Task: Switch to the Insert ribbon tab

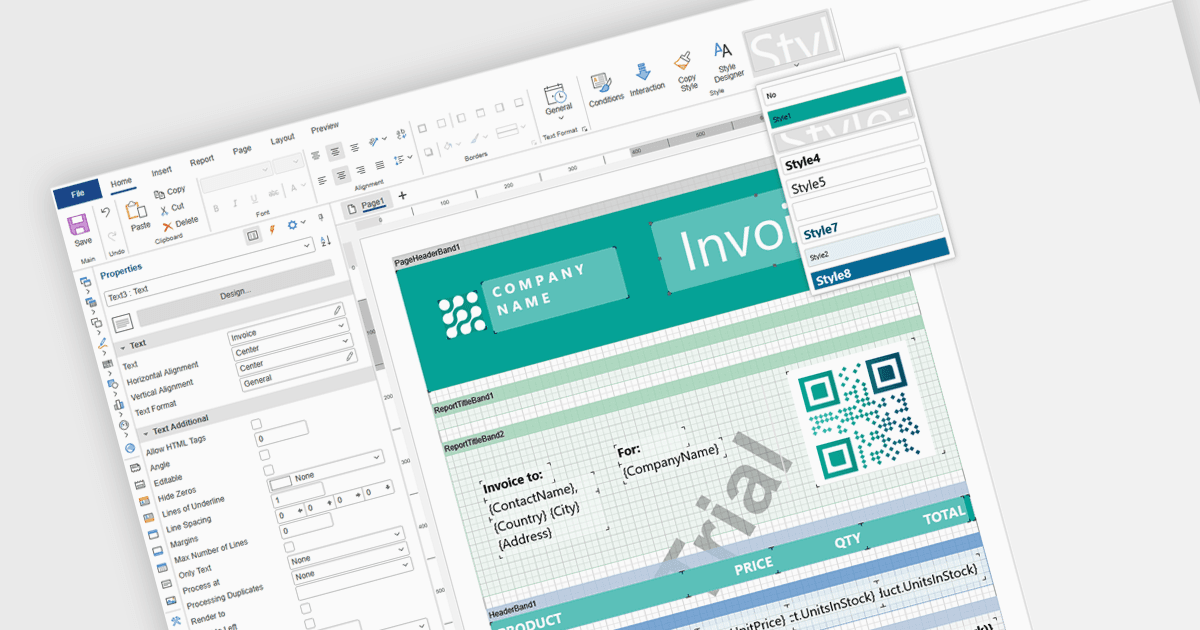Action: tap(161, 171)
